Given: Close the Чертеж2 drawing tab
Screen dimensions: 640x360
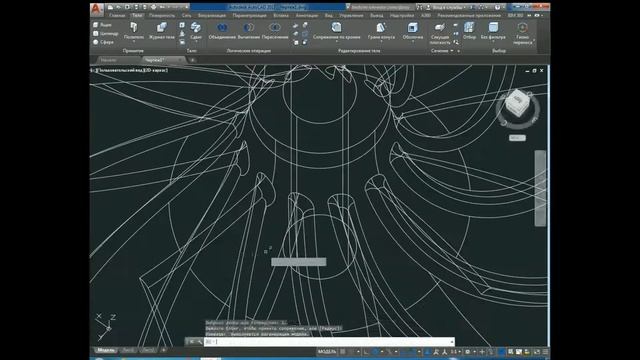Looking at the screenshot, I should [180, 60].
